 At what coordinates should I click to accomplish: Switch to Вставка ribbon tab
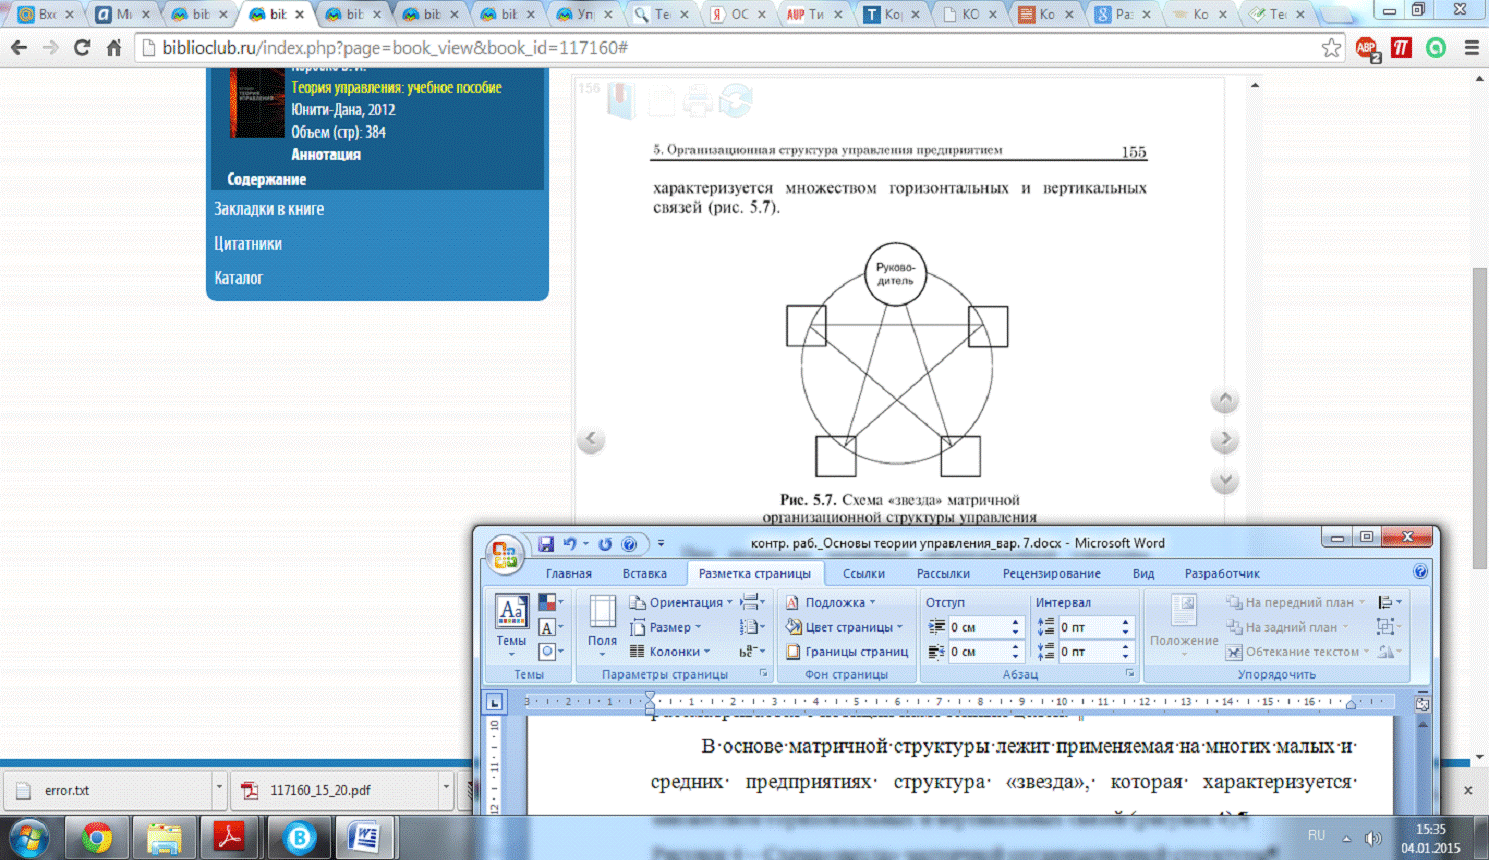tap(644, 573)
